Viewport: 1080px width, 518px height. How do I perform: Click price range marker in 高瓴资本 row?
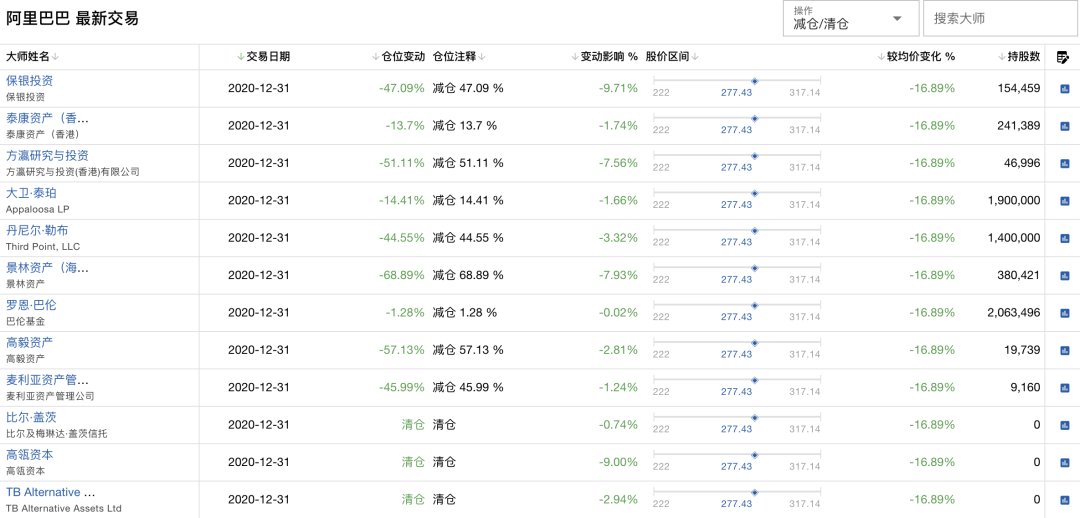[x=754, y=455]
